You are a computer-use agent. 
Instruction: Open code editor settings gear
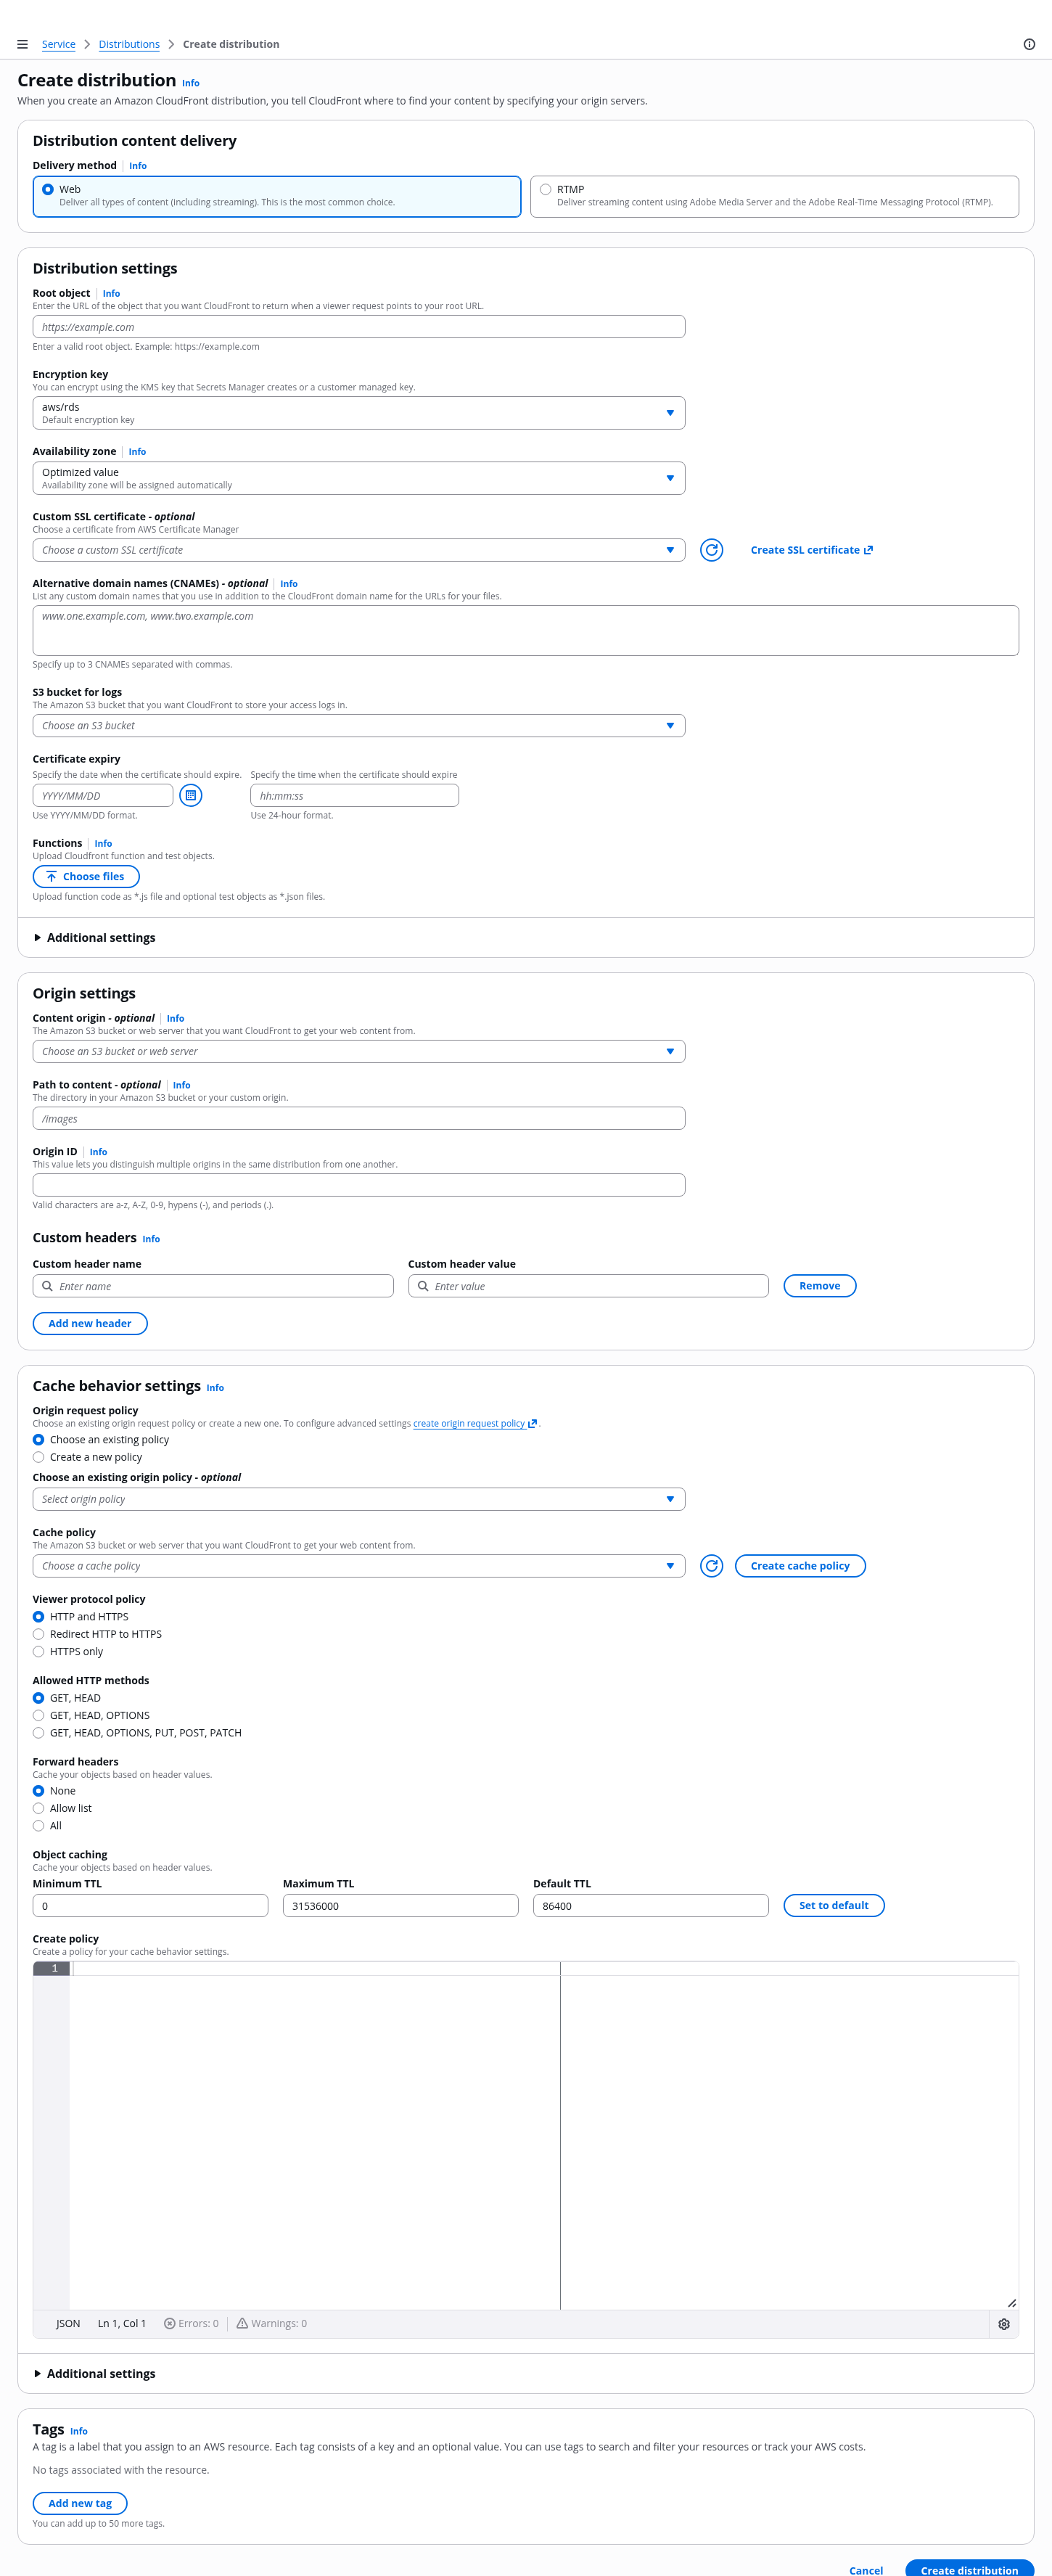coord(1004,2324)
